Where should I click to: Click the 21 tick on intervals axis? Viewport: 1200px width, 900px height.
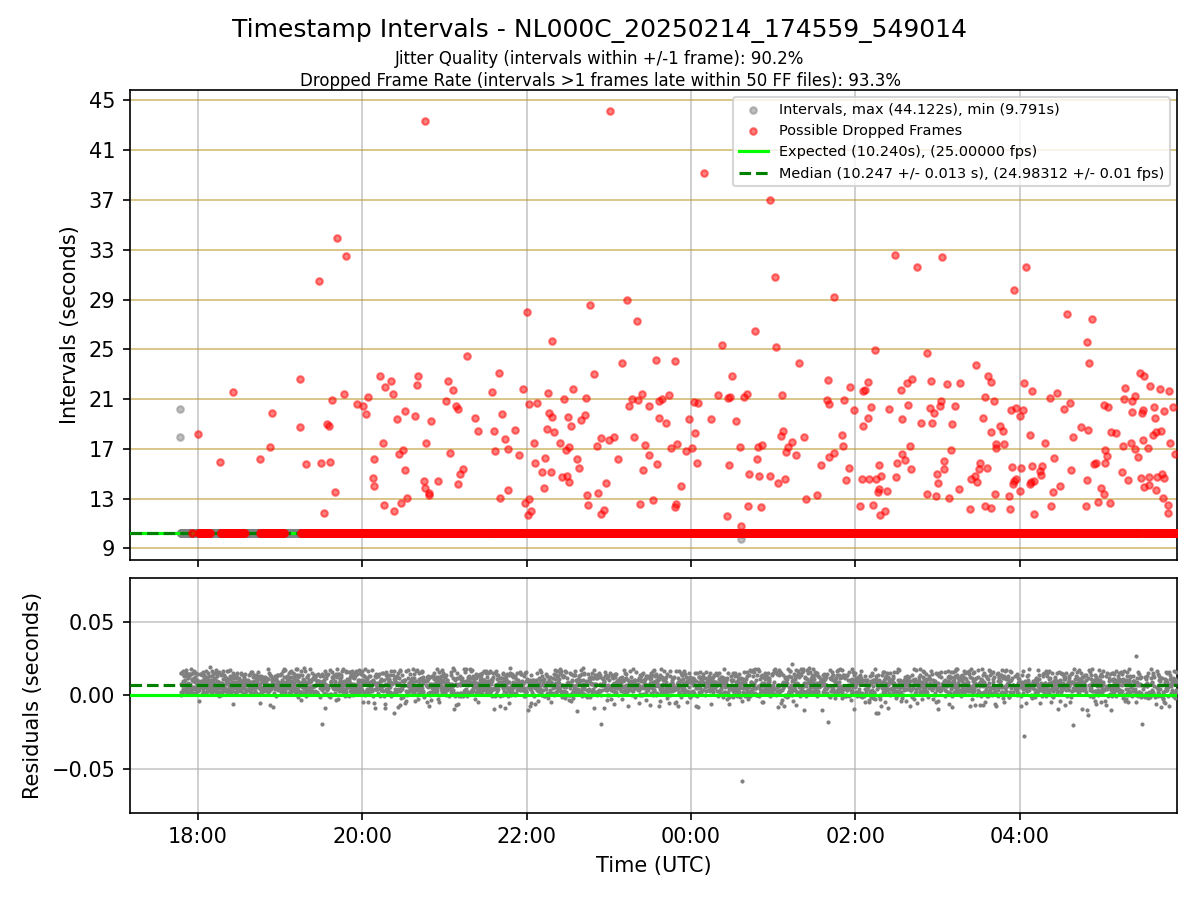104,399
